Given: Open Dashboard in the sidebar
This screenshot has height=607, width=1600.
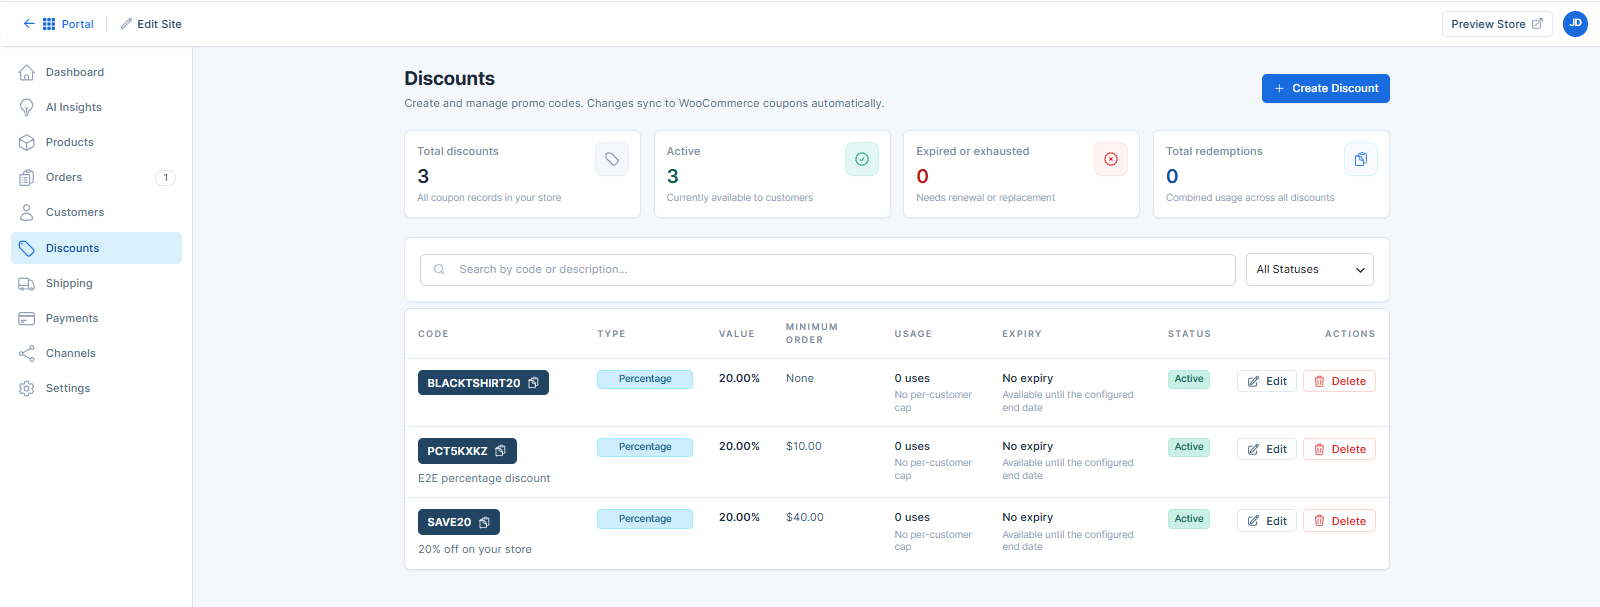Looking at the screenshot, I should click(96, 72).
